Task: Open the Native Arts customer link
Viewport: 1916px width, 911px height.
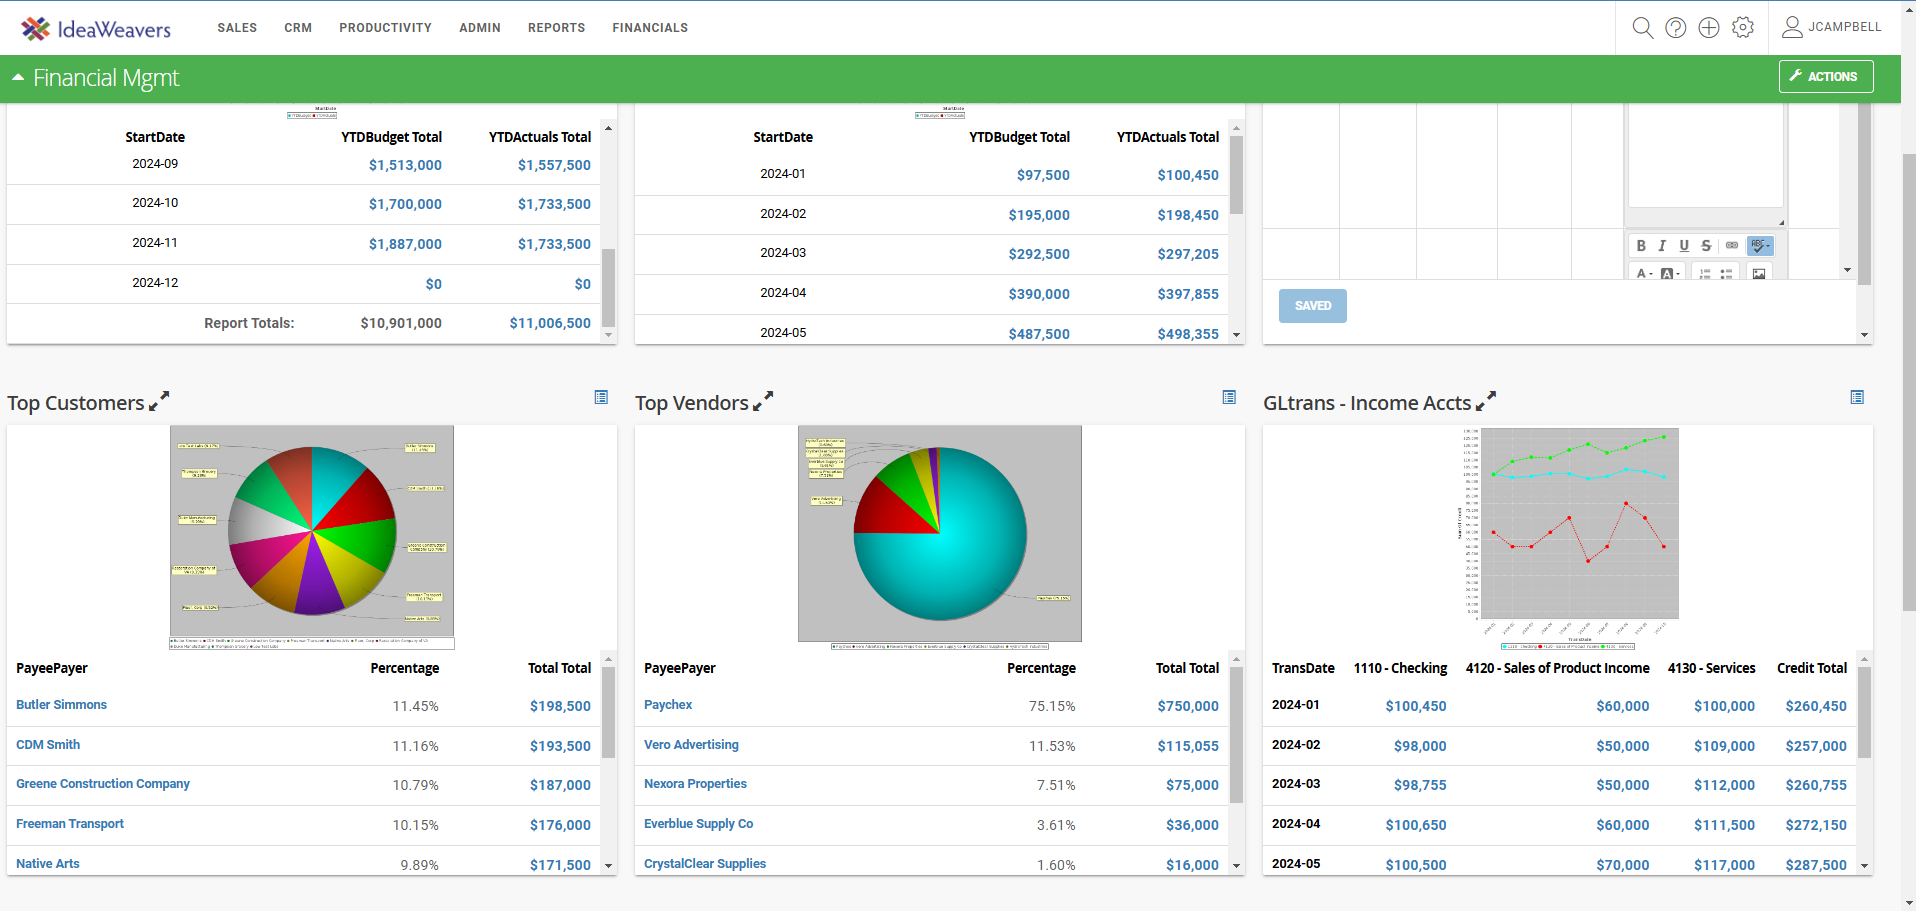Action: click(48, 864)
